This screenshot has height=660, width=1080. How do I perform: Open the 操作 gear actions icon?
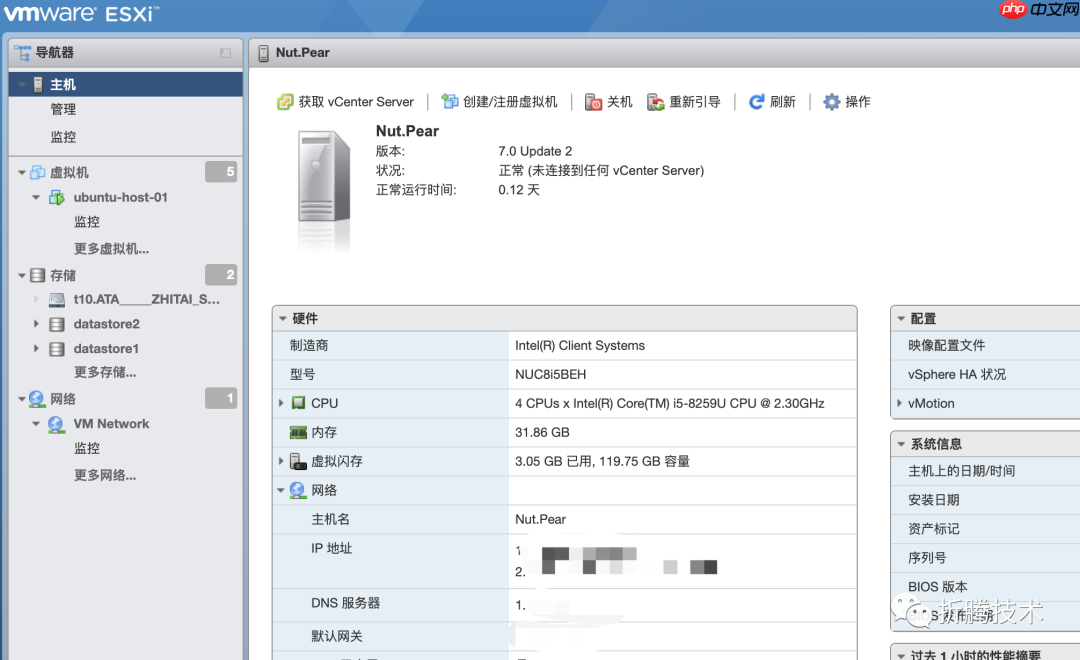click(x=831, y=101)
